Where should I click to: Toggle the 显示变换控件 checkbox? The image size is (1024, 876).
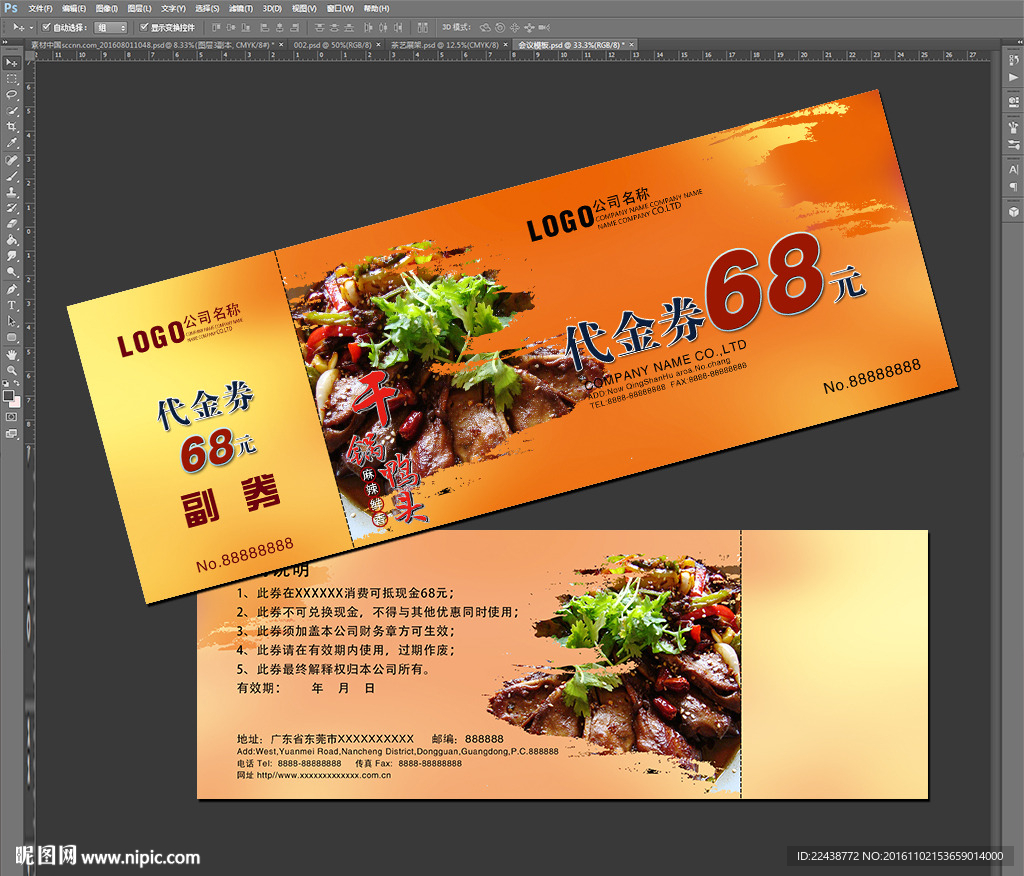pos(144,27)
